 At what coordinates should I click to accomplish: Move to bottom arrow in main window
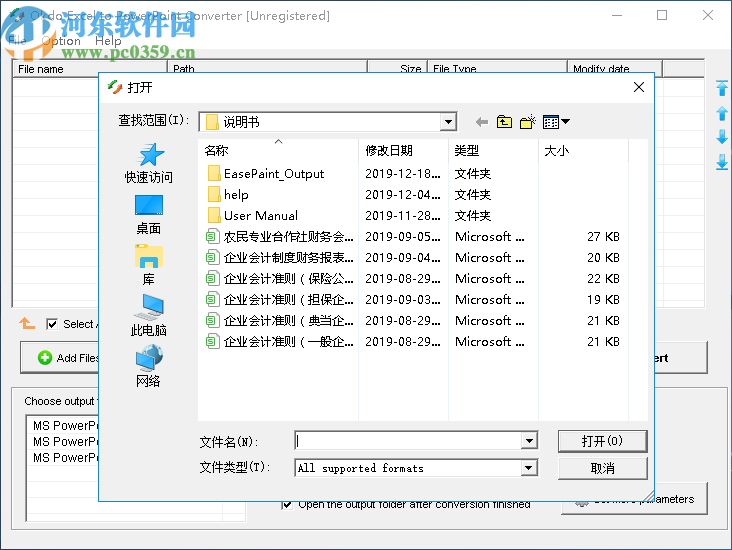click(722, 162)
